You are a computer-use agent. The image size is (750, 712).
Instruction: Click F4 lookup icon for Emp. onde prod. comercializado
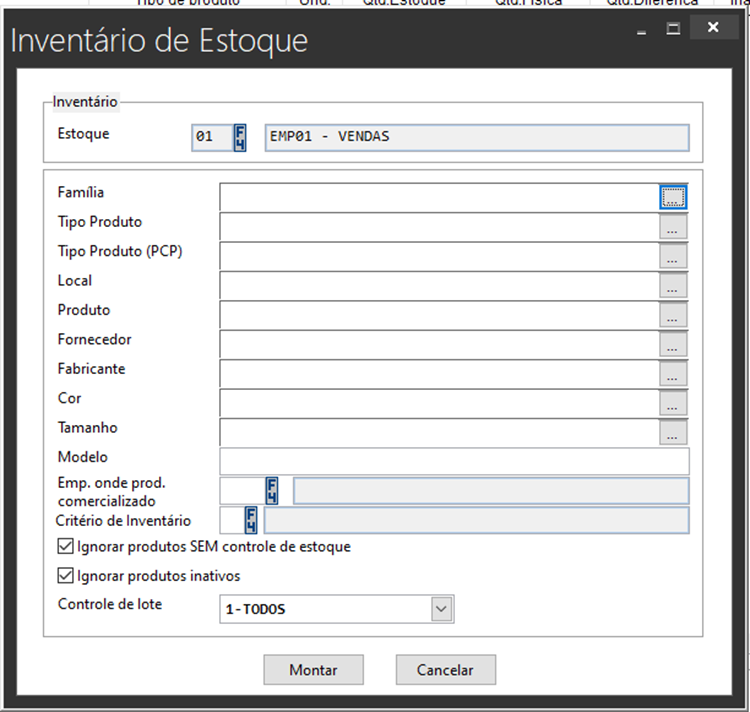[x=272, y=491]
